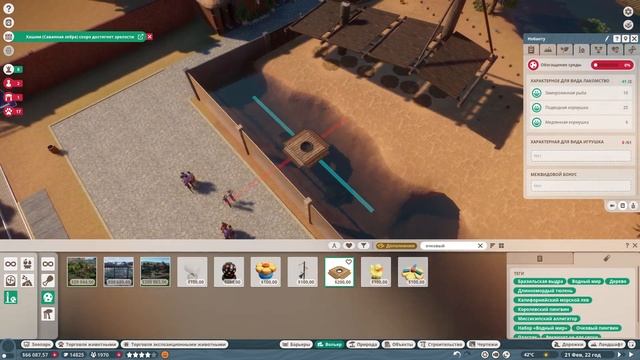Viewport: 640px width, 360px height.
Task: Toggle the favorites heart filter
Action: click(x=349, y=245)
